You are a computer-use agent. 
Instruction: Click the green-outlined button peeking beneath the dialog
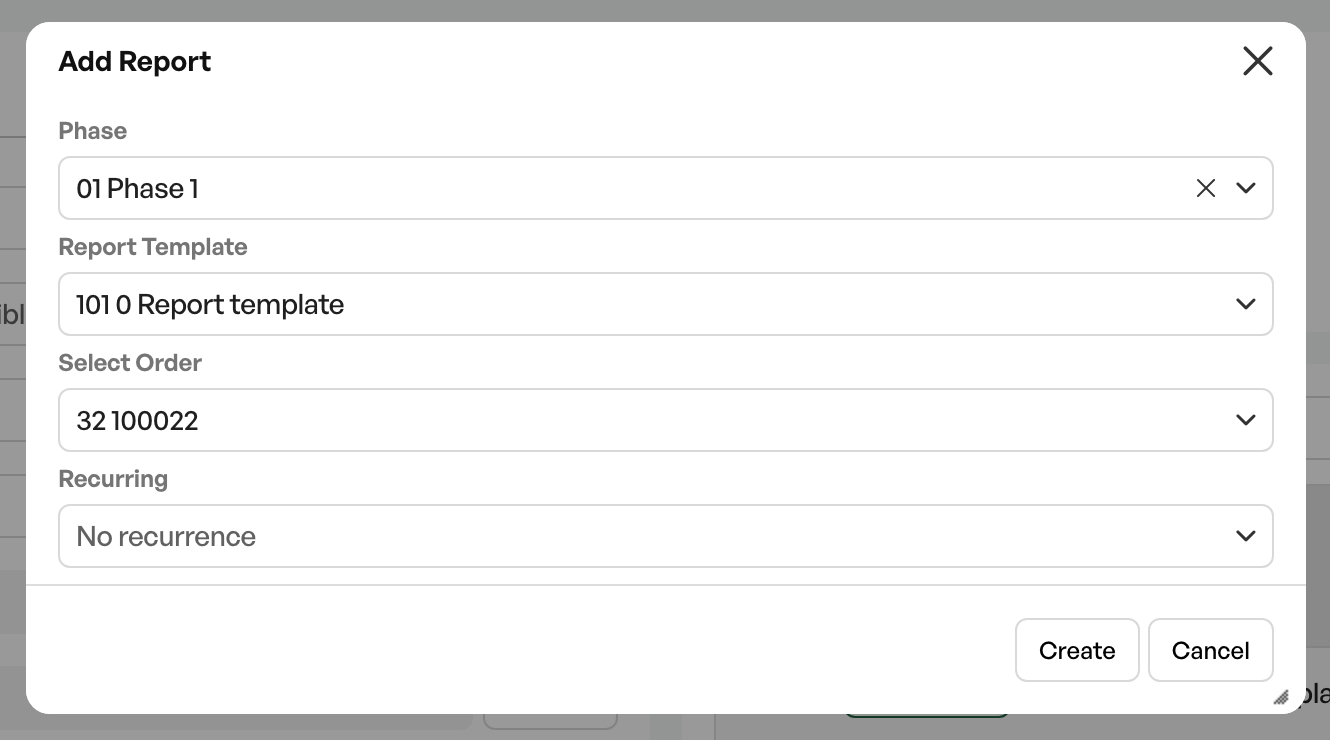click(x=926, y=716)
